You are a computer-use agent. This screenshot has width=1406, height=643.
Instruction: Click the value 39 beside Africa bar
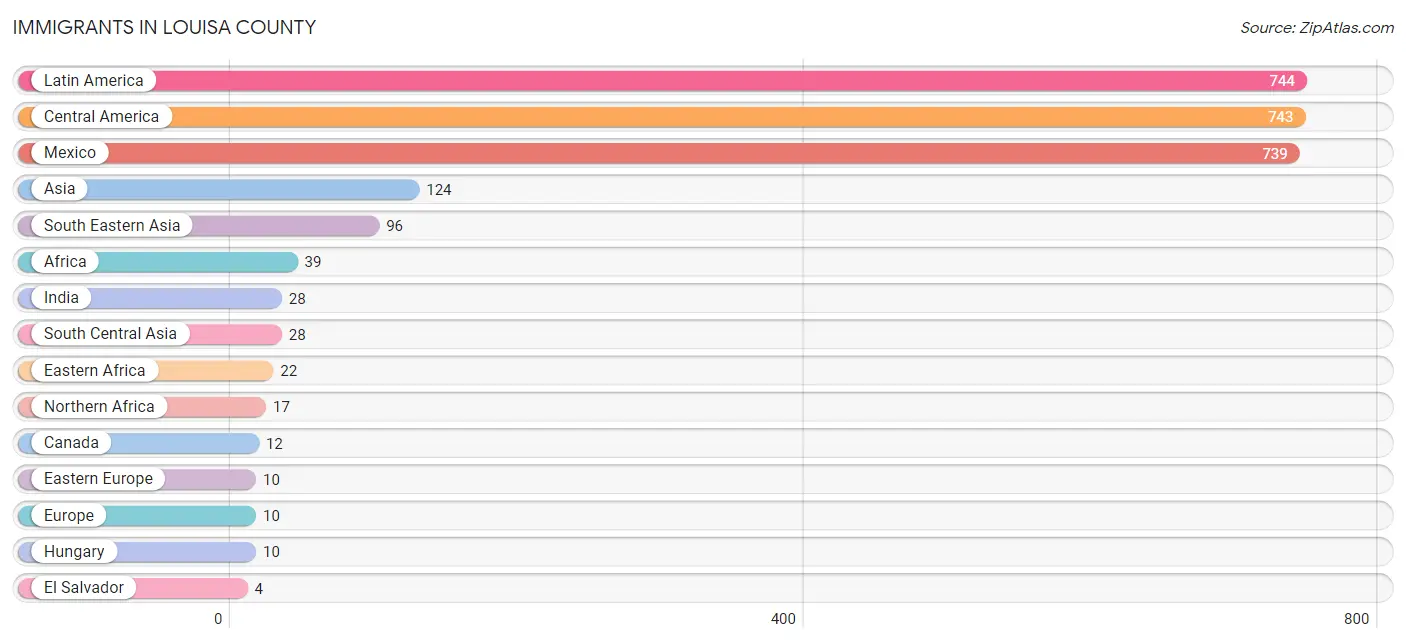[313, 262]
